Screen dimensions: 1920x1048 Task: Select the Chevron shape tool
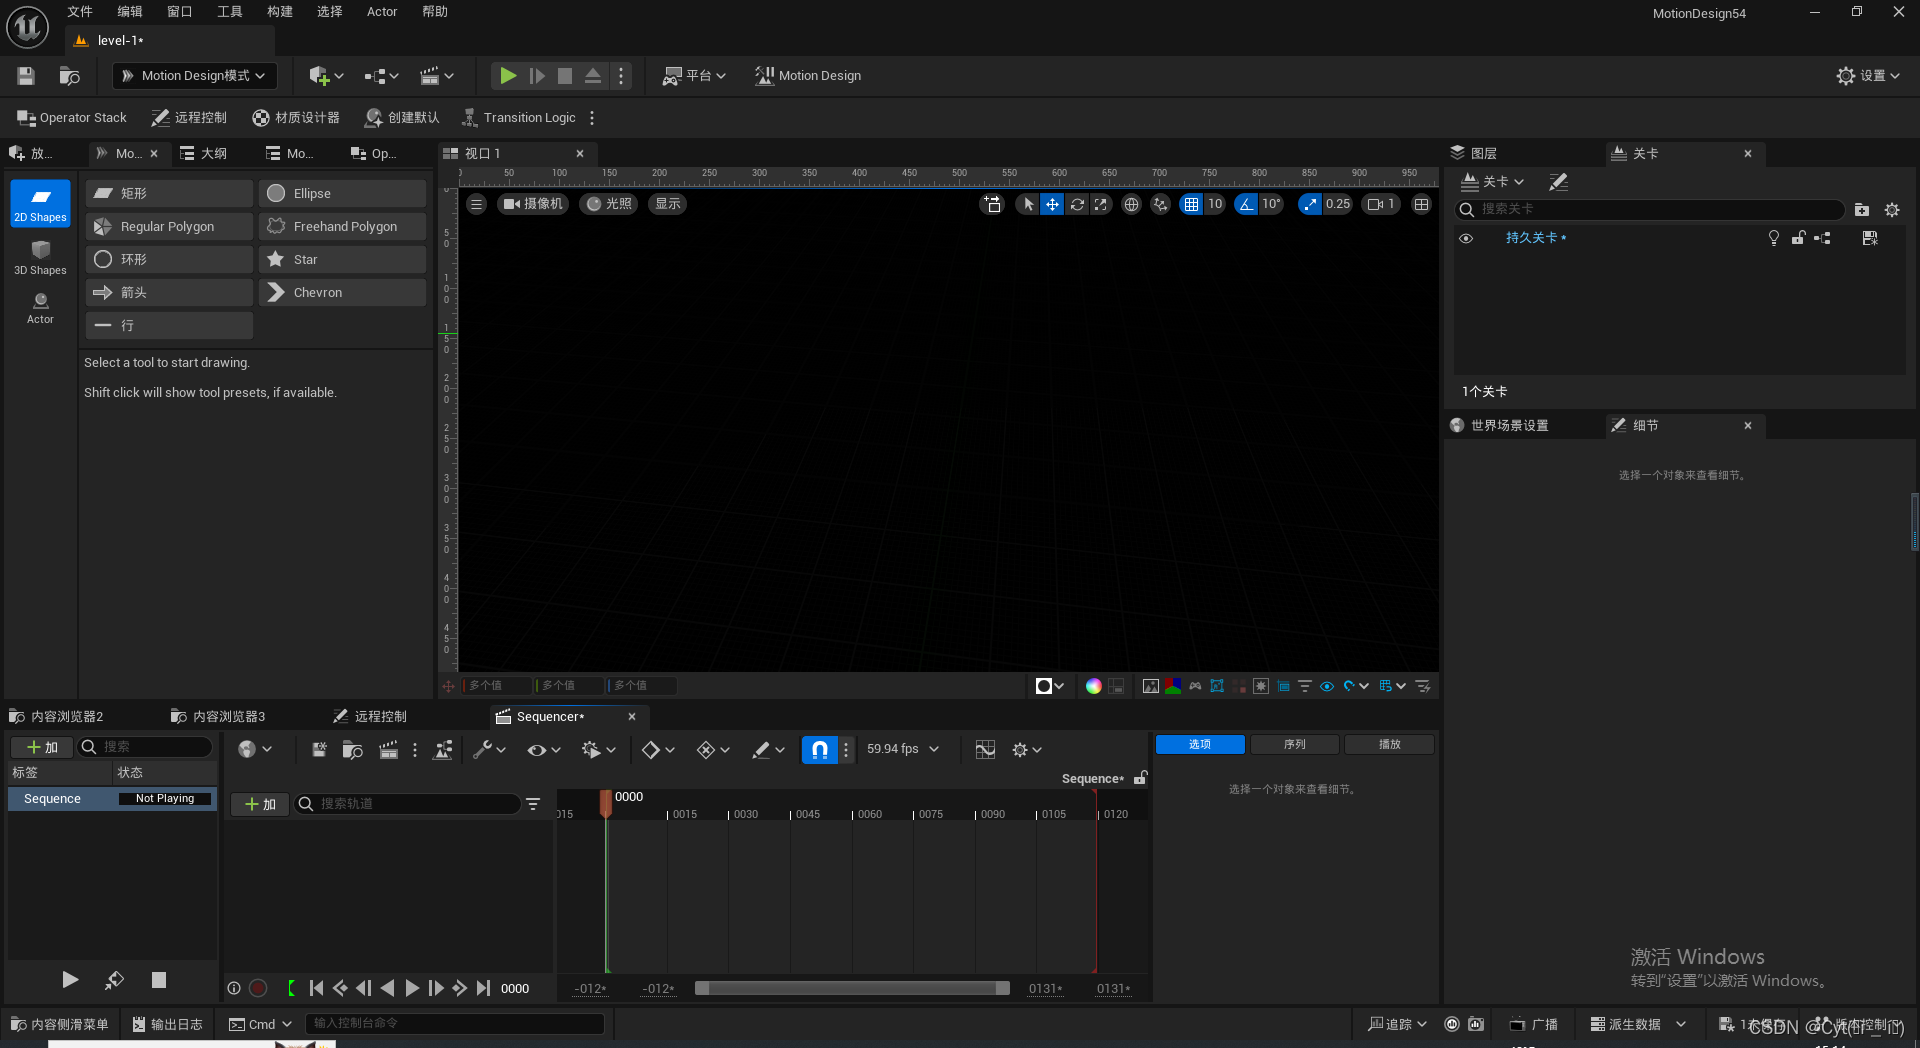tap(341, 292)
